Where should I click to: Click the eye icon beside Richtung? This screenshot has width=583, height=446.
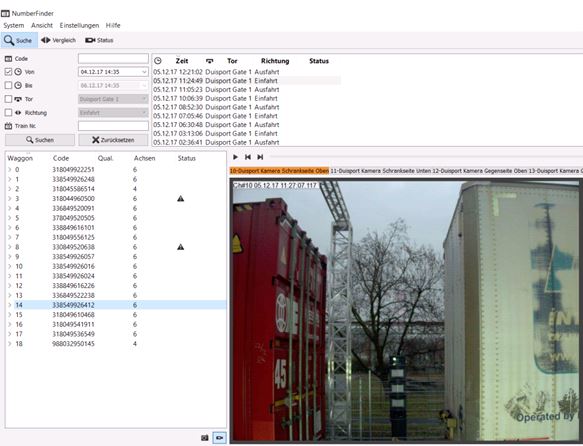tap(18, 113)
